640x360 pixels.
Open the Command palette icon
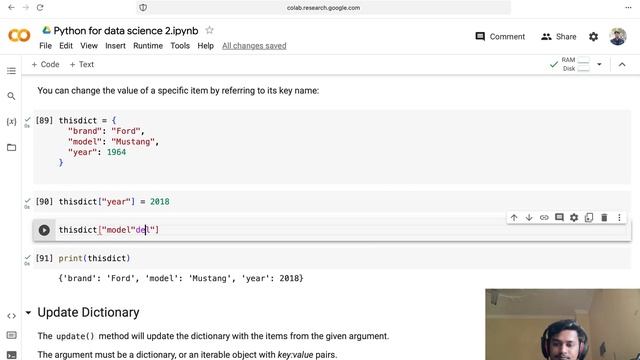tap(11, 335)
